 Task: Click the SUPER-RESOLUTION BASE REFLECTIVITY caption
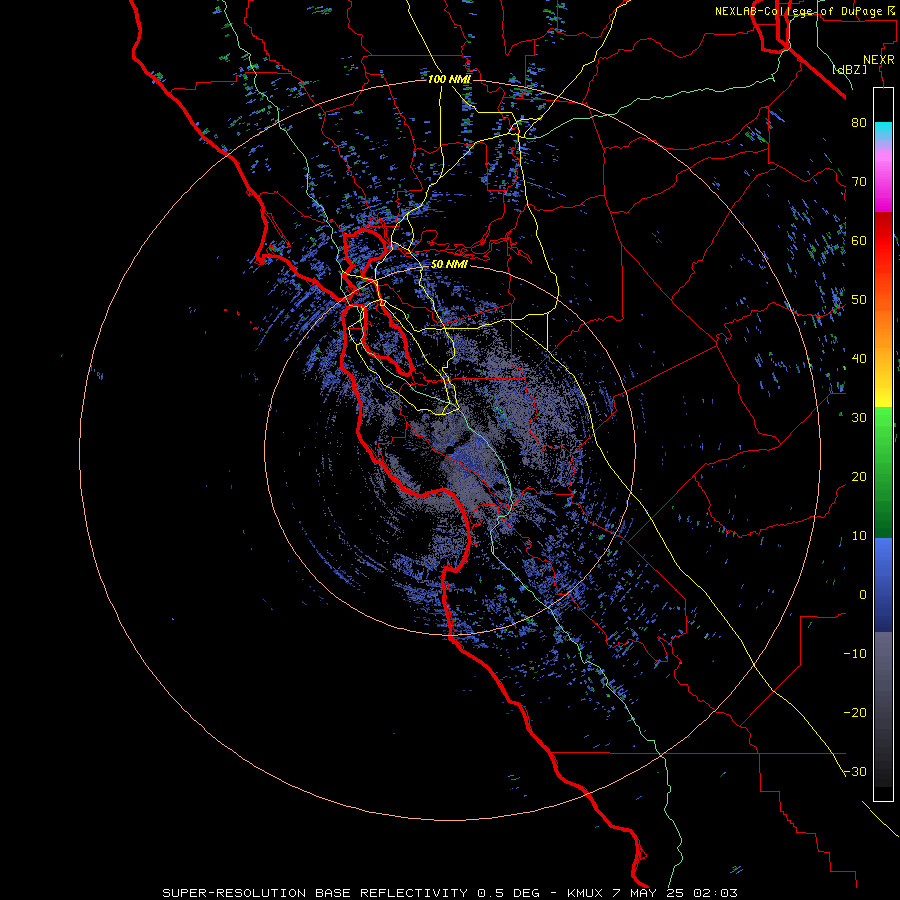(315, 893)
